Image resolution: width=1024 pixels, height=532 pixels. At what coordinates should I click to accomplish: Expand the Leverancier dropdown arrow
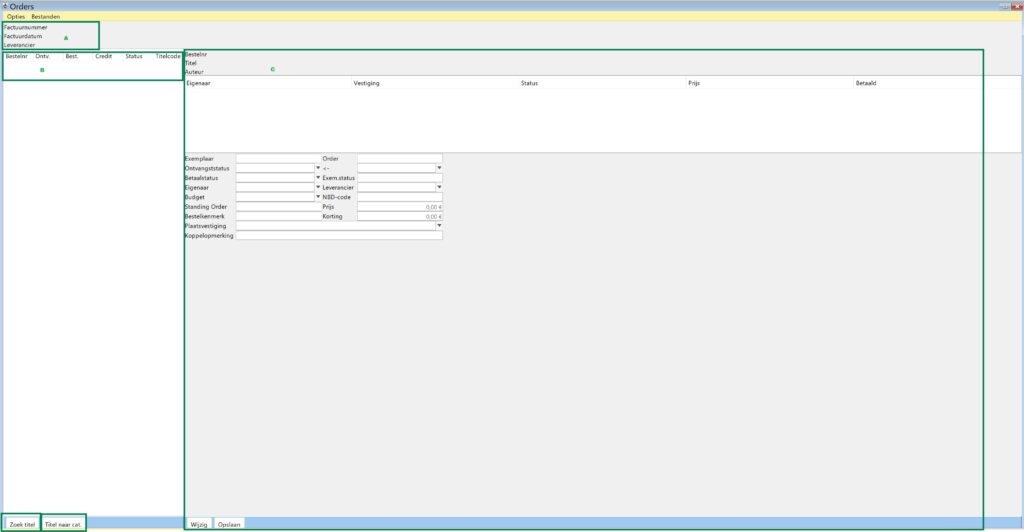pos(439,187)
